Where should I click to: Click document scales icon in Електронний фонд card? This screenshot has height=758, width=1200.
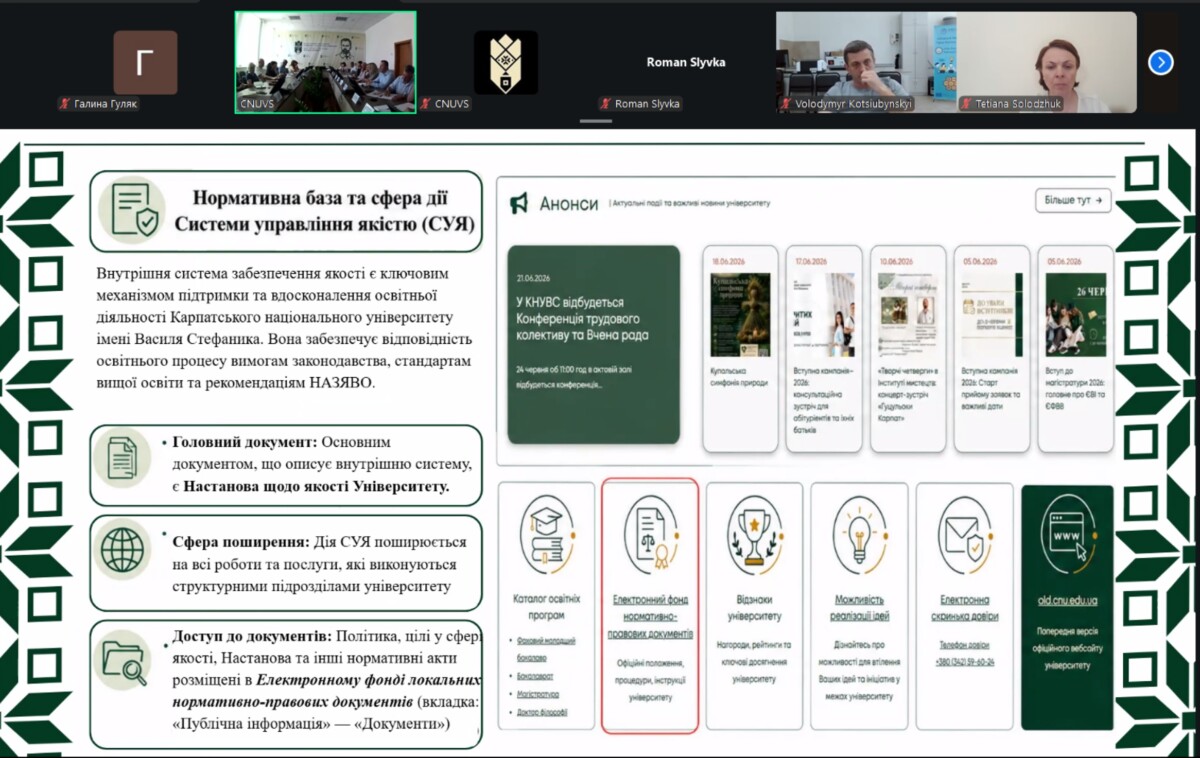650,535
